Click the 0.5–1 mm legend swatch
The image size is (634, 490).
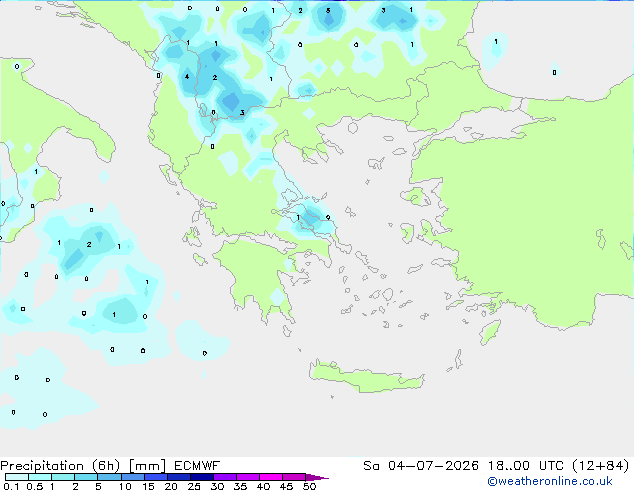40,477
